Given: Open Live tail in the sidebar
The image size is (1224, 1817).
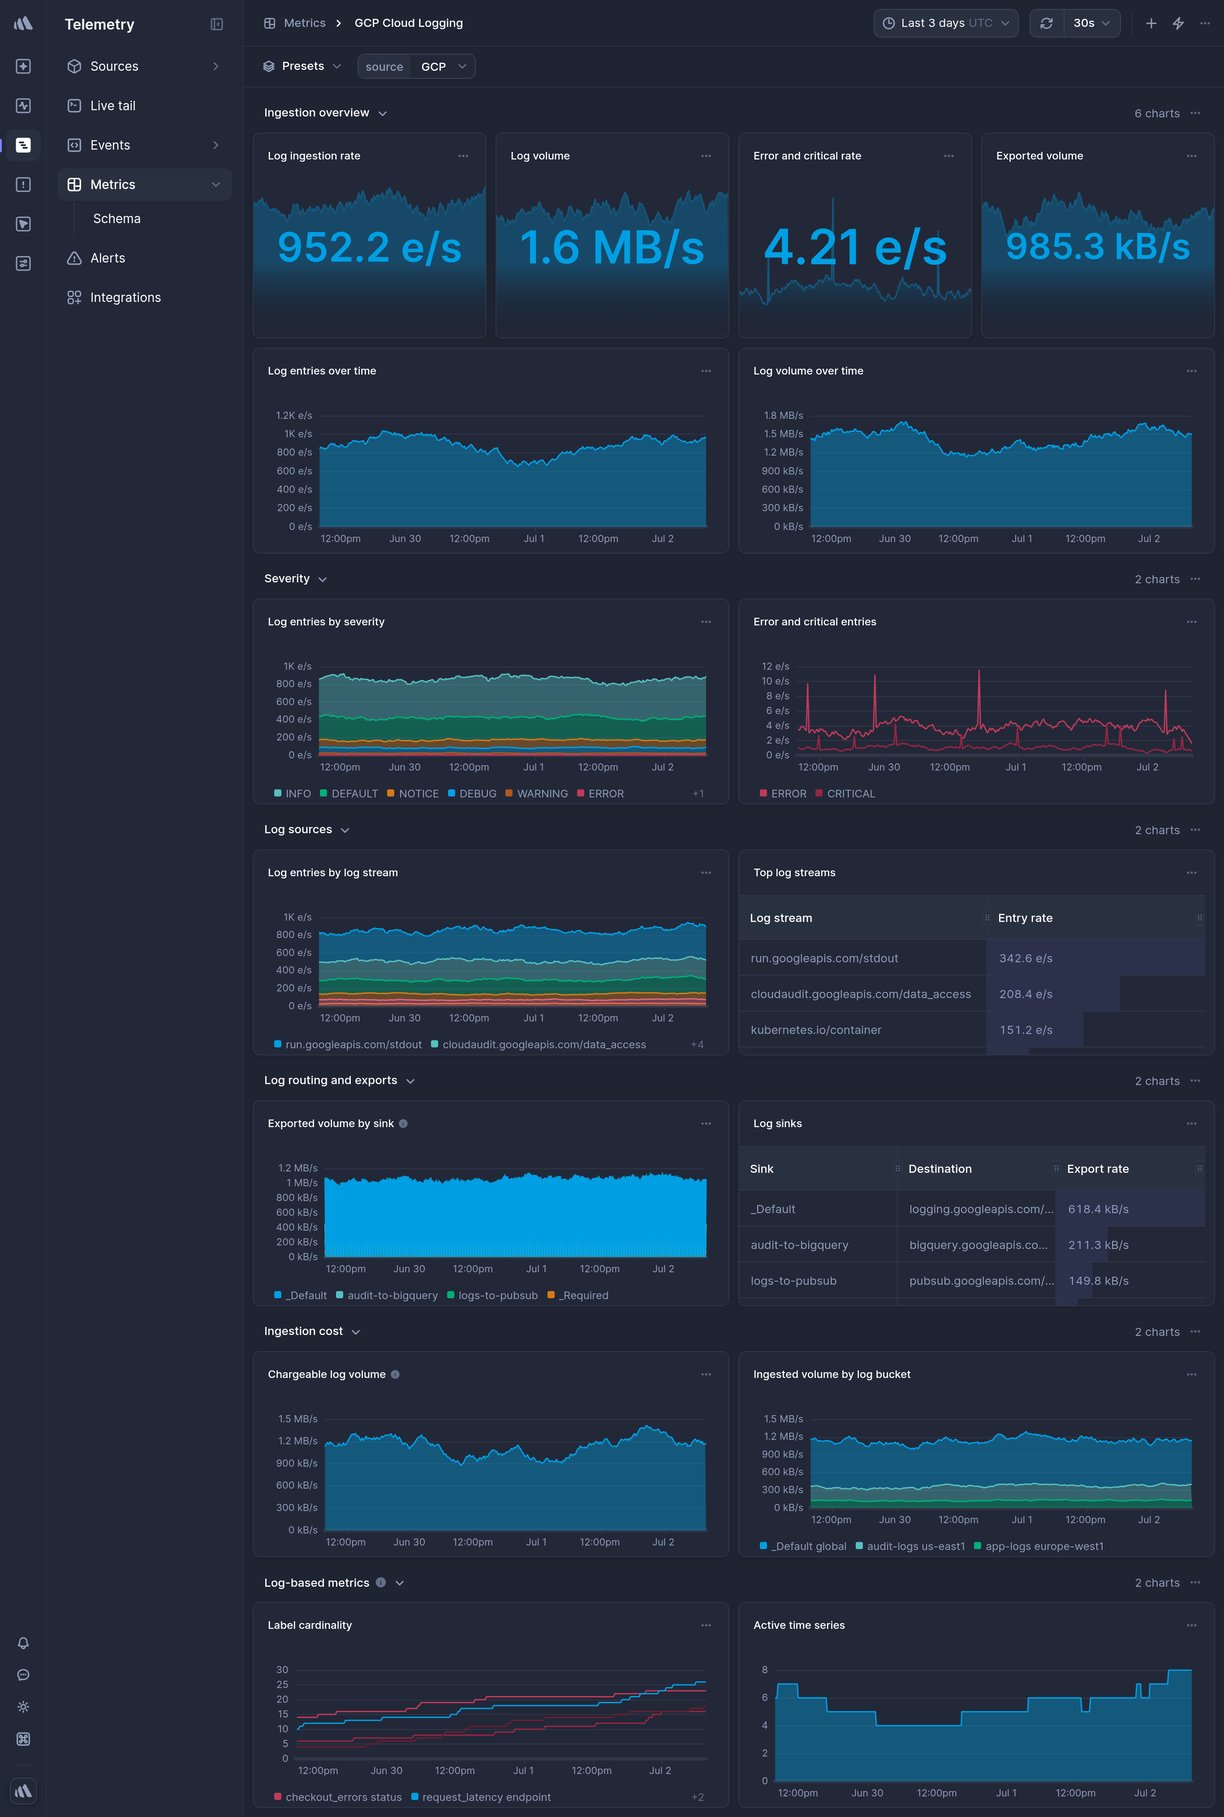Looking at the screenshot, I should click(x=144, y=105).
